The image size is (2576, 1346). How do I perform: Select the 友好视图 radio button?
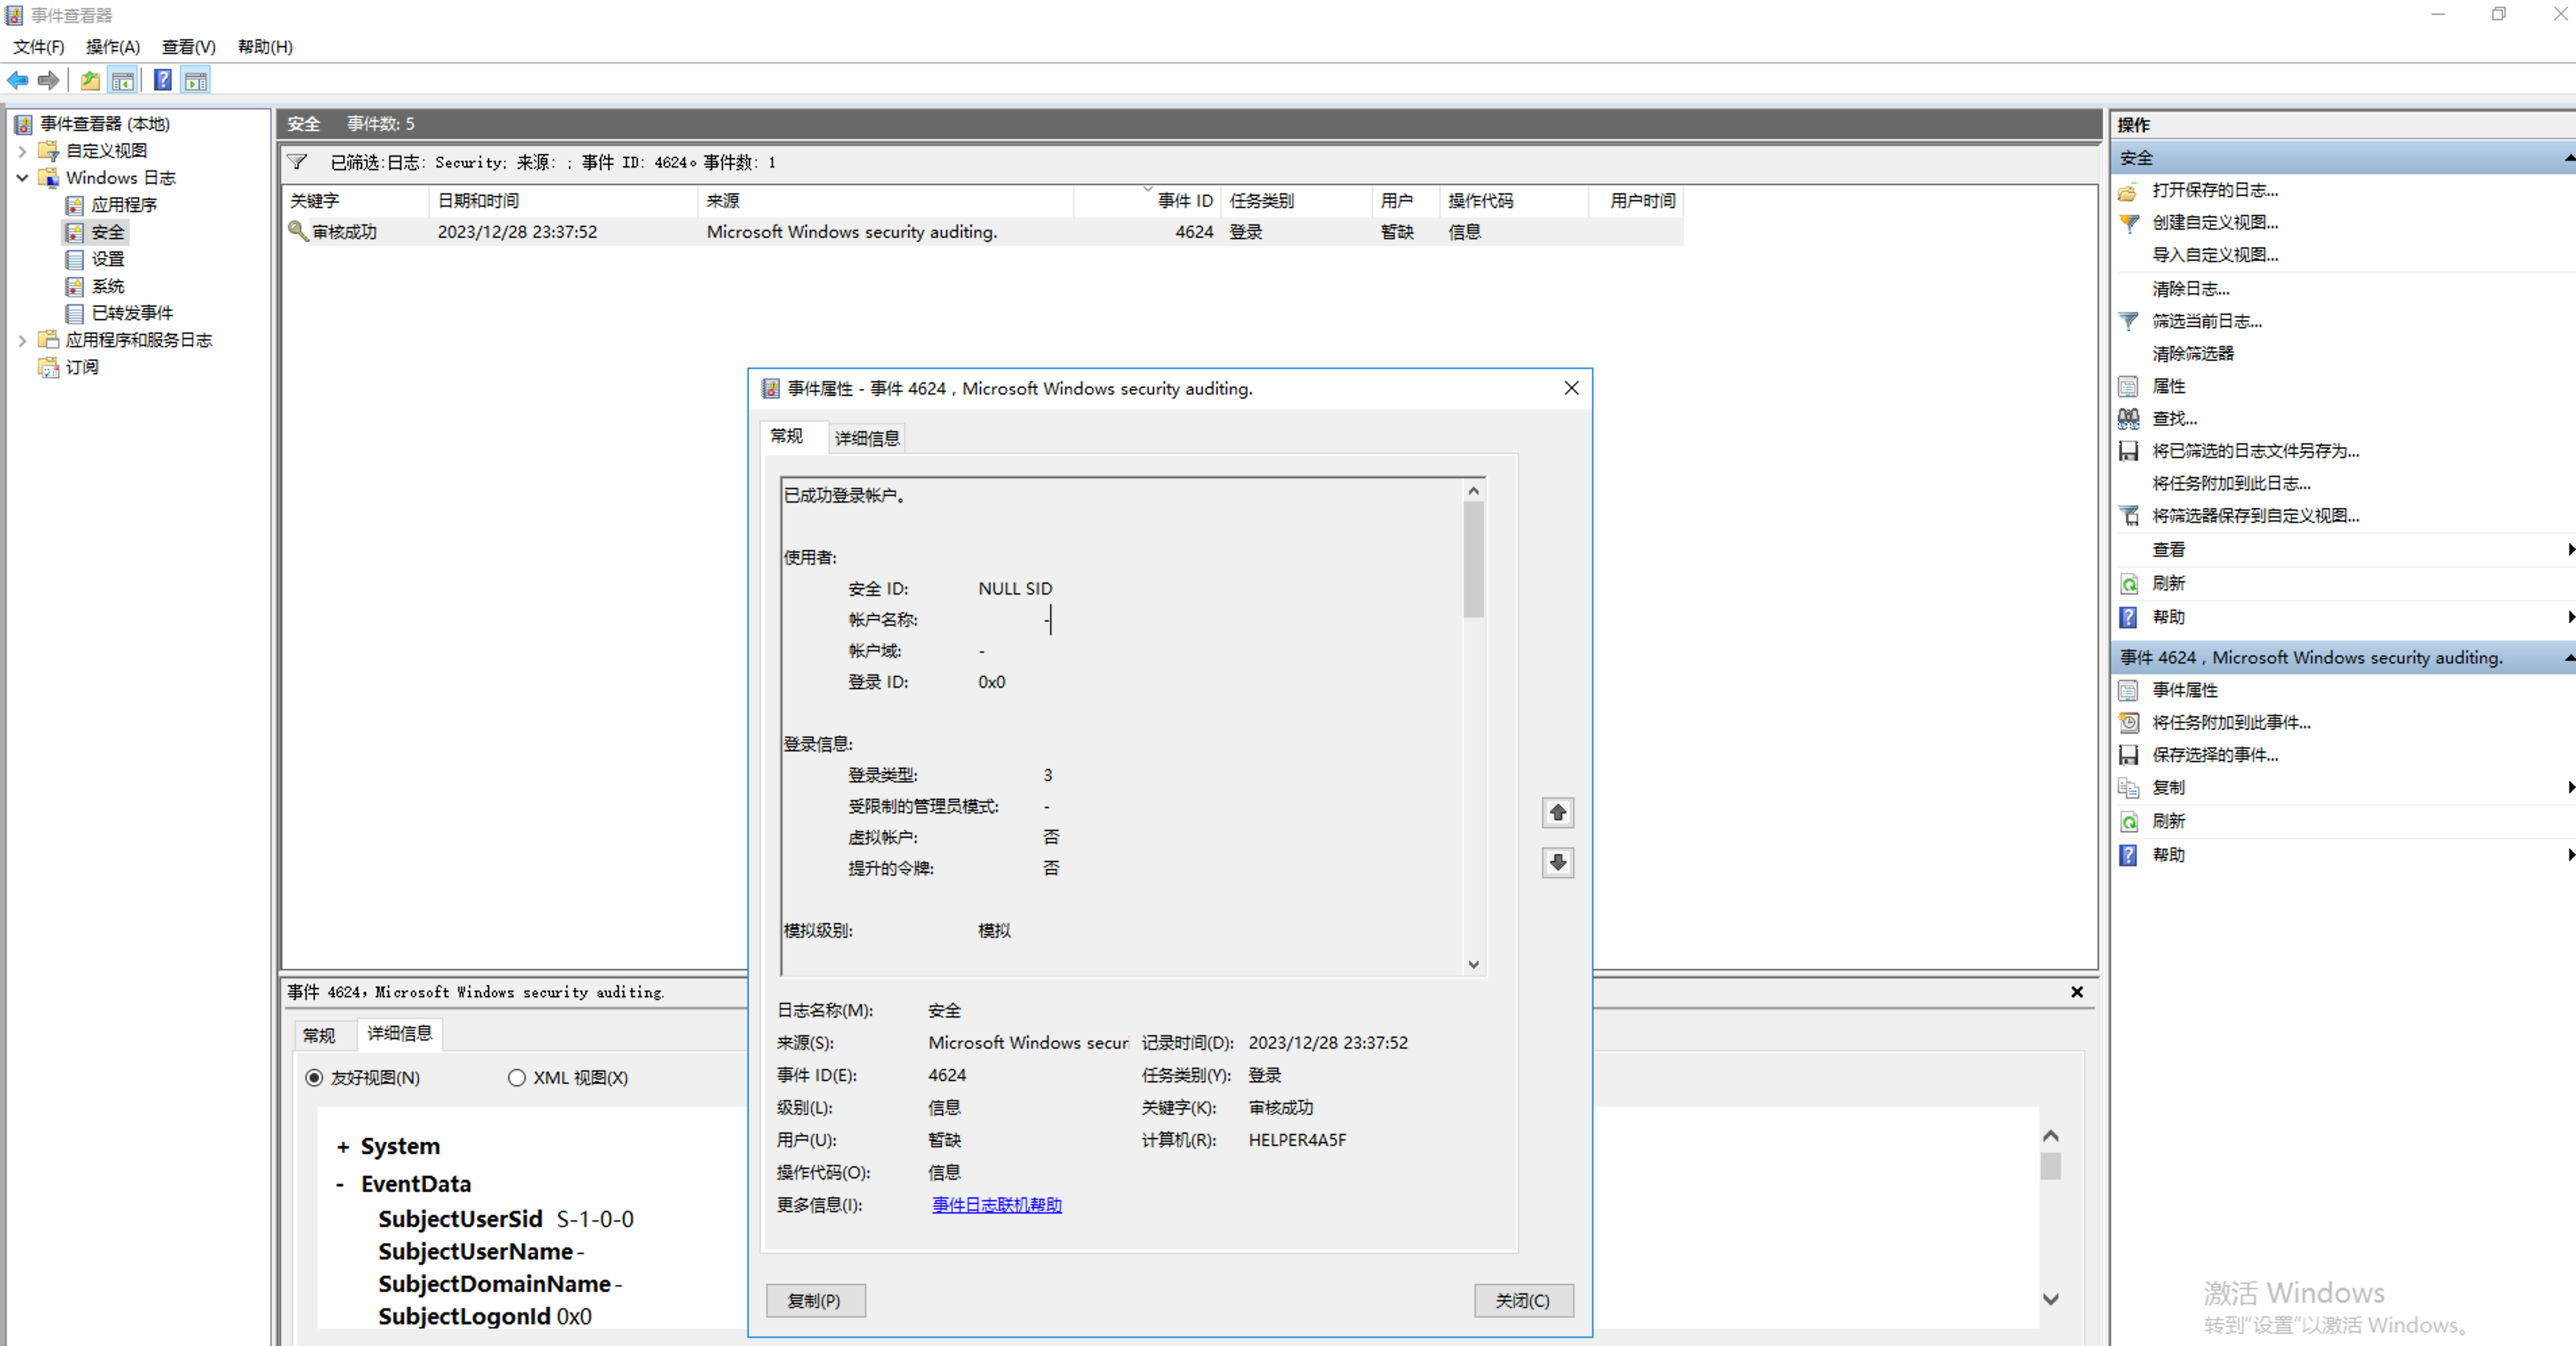(314, 1077)
